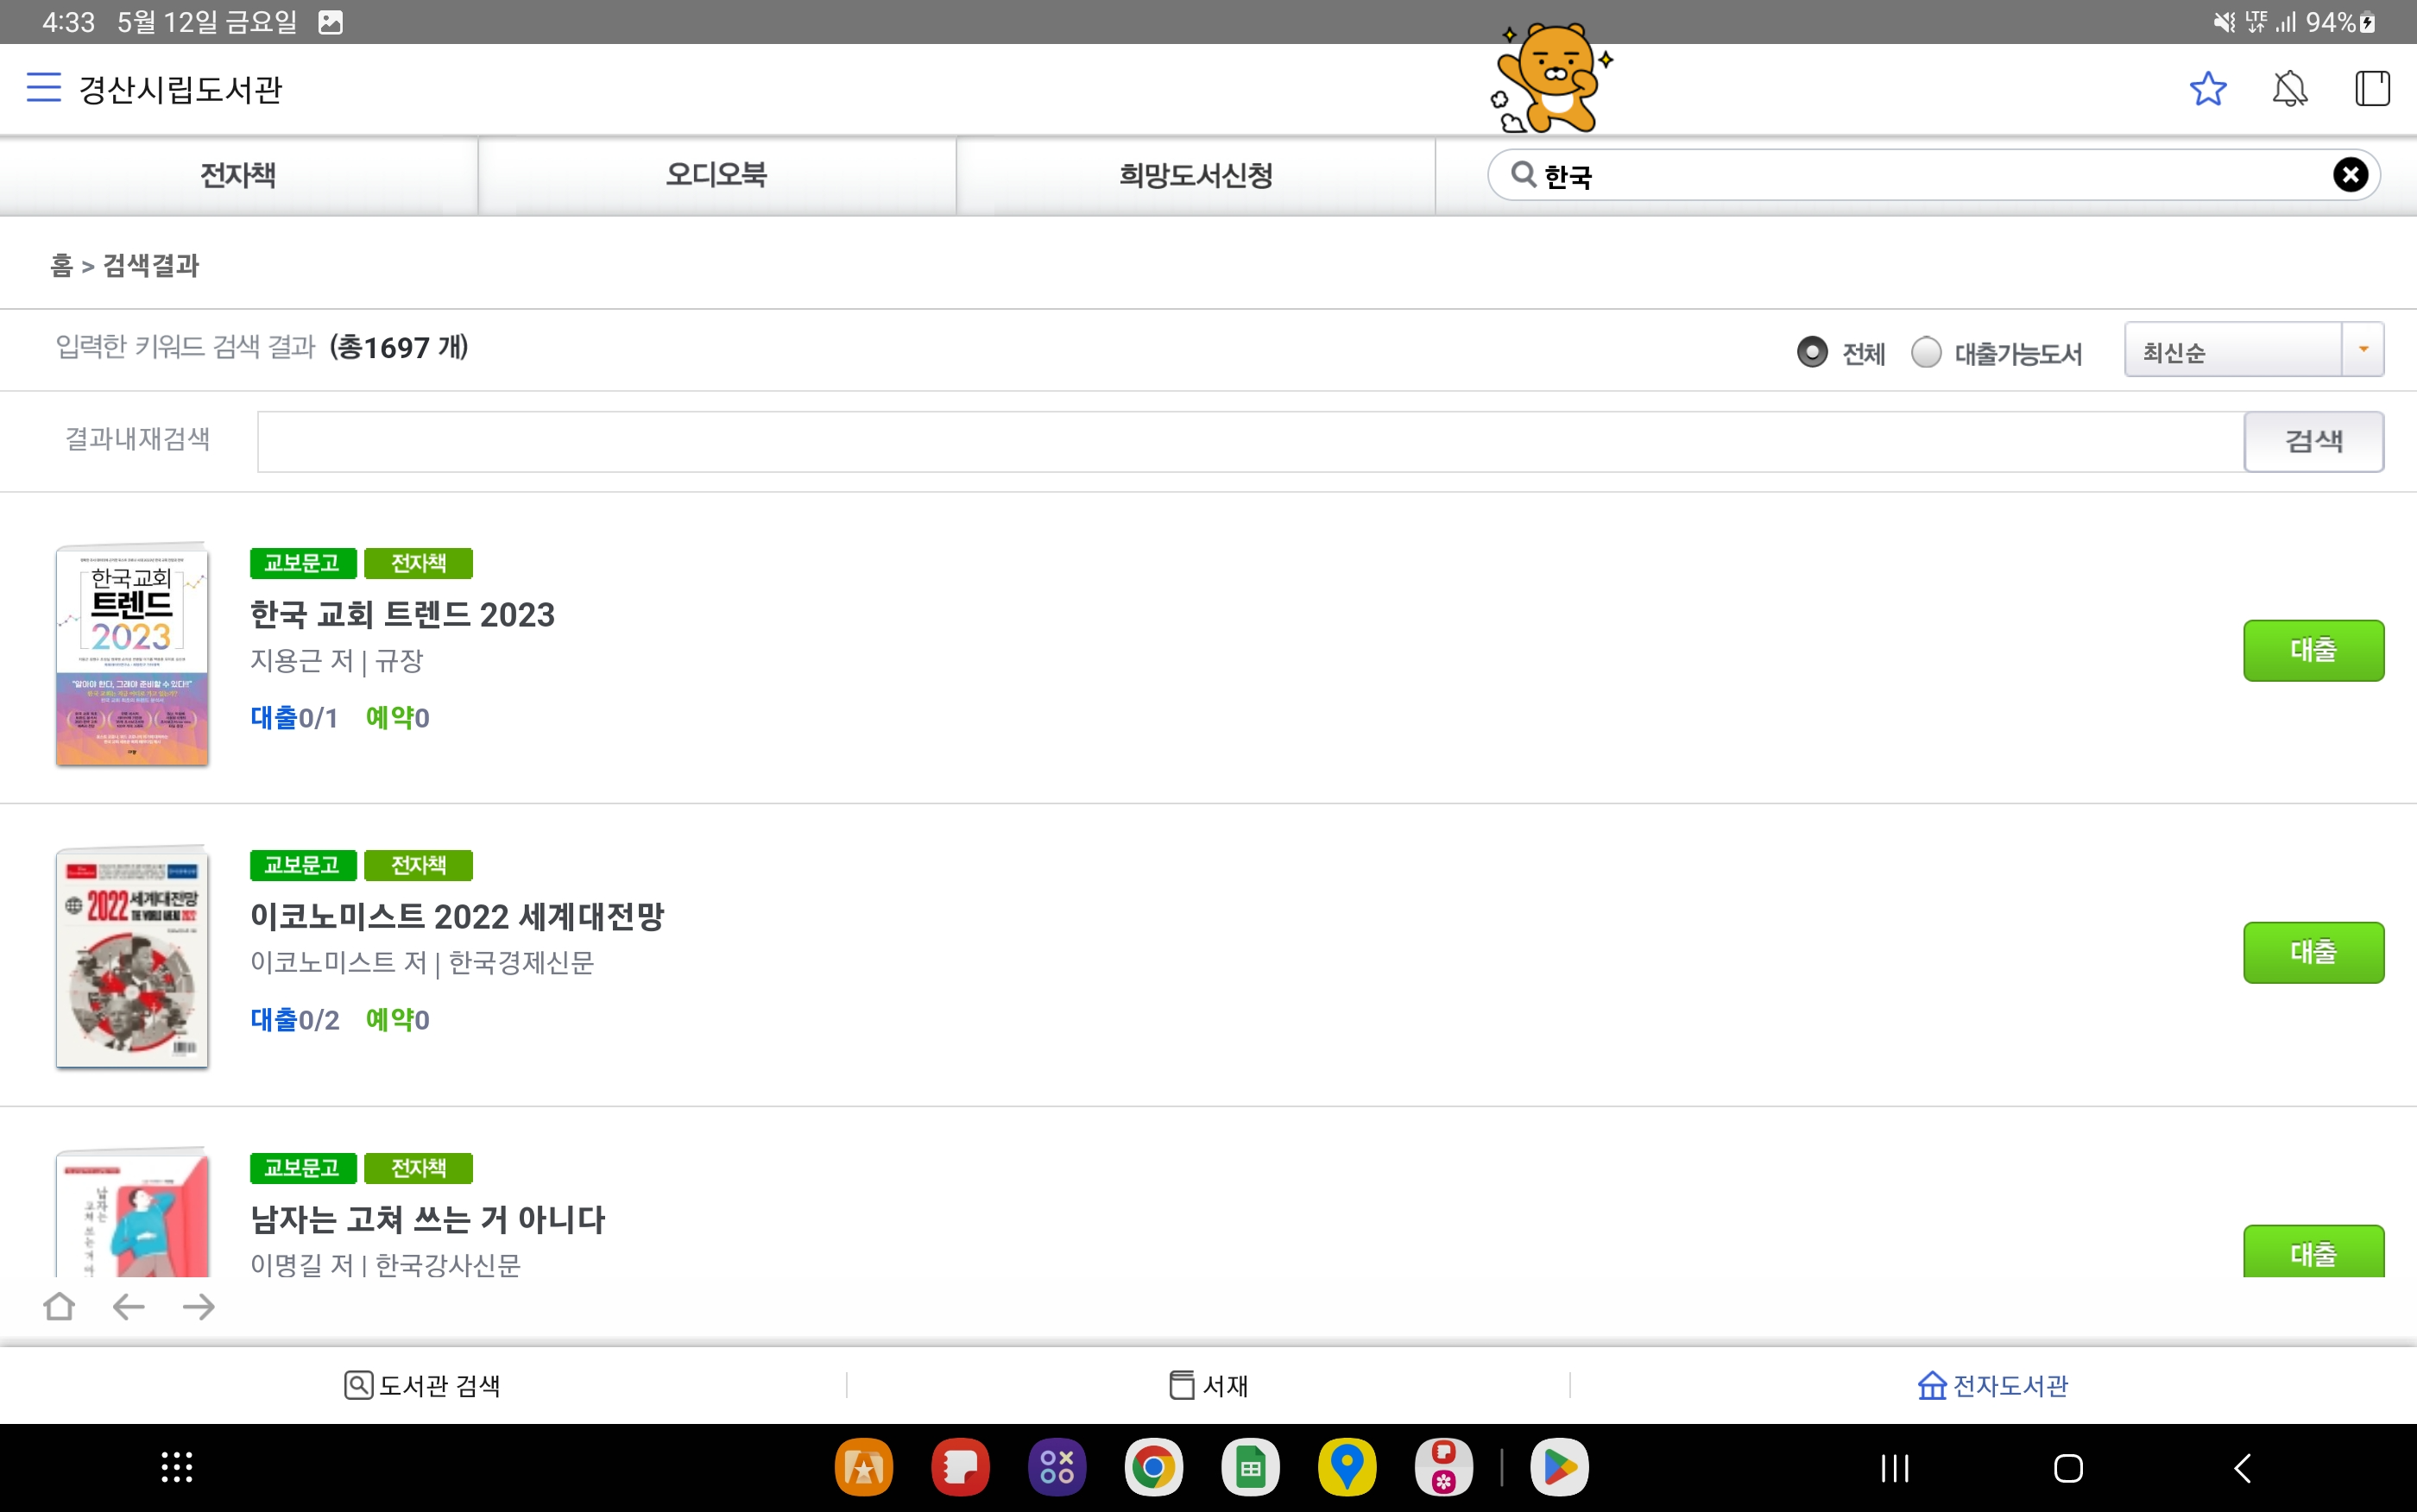The image size is (2417, 1512).
Task: Open the 서재 bottom tab
Action: pos(1208,1385)
